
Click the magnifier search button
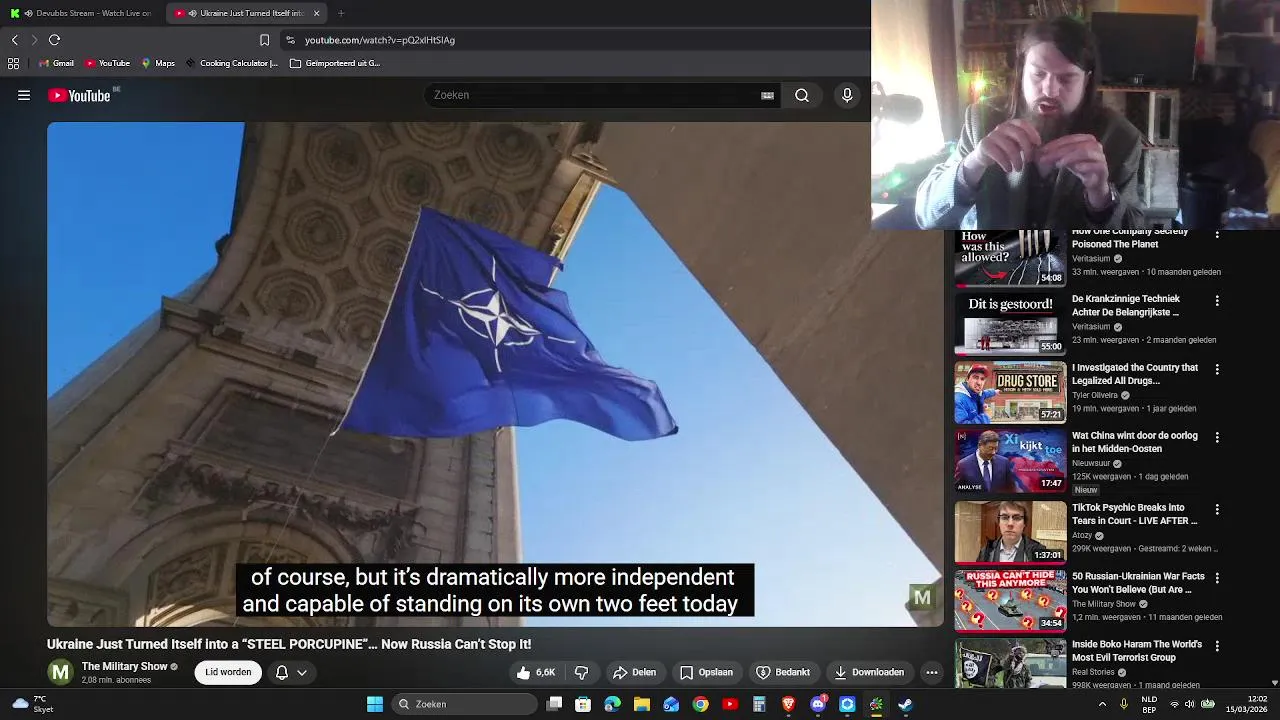pos(802,95)
